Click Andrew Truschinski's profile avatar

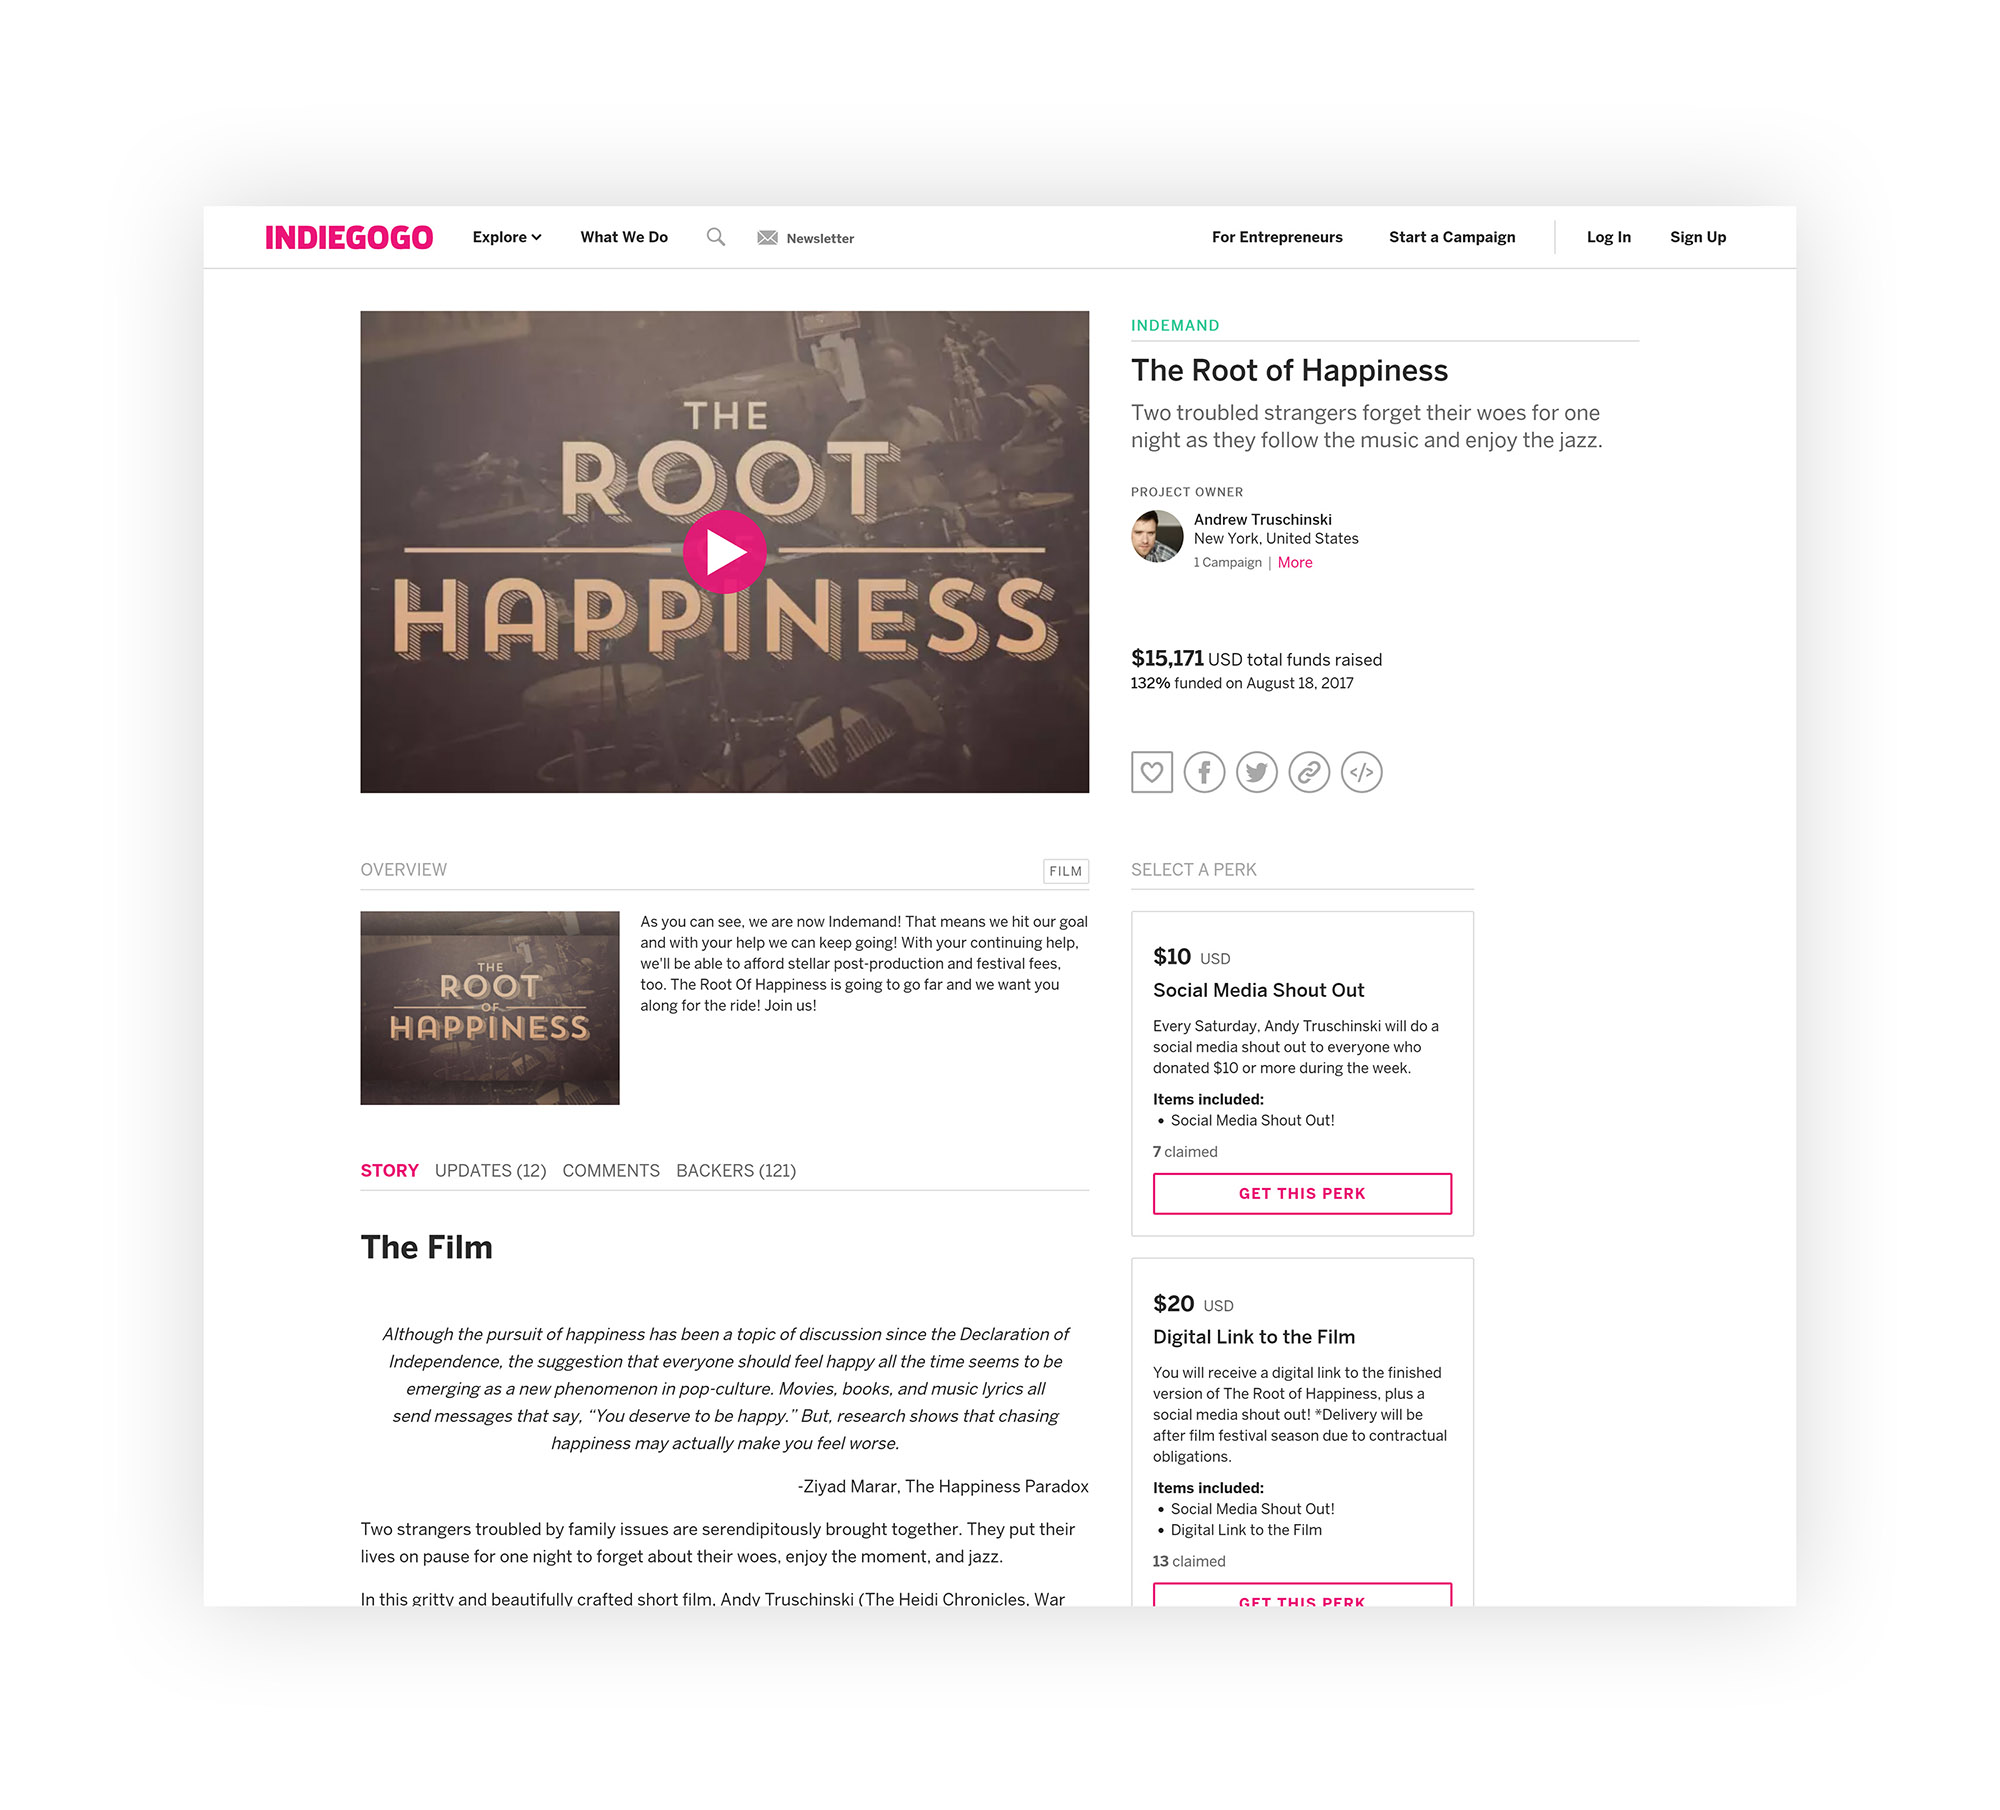(x=1157, y=536)
